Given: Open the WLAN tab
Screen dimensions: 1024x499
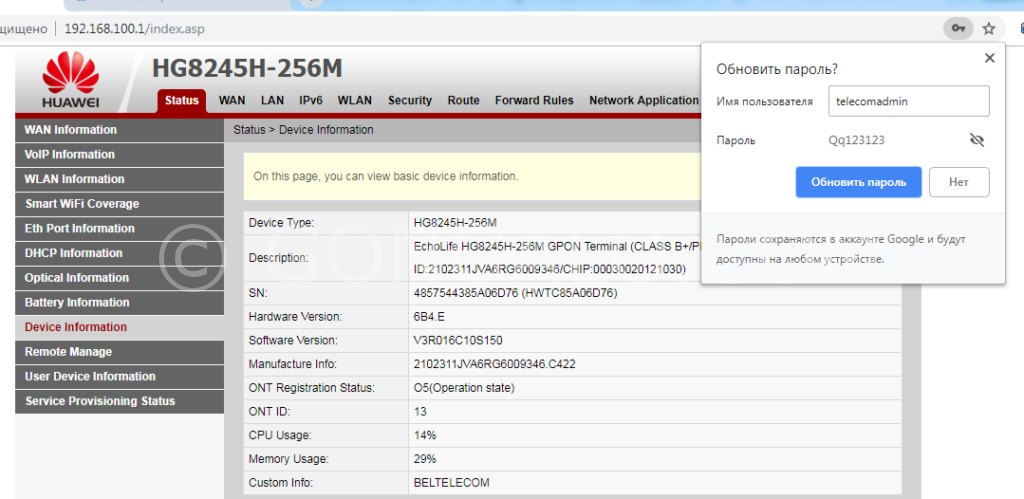Looking at the screenshot, I should tap(355, 101).
